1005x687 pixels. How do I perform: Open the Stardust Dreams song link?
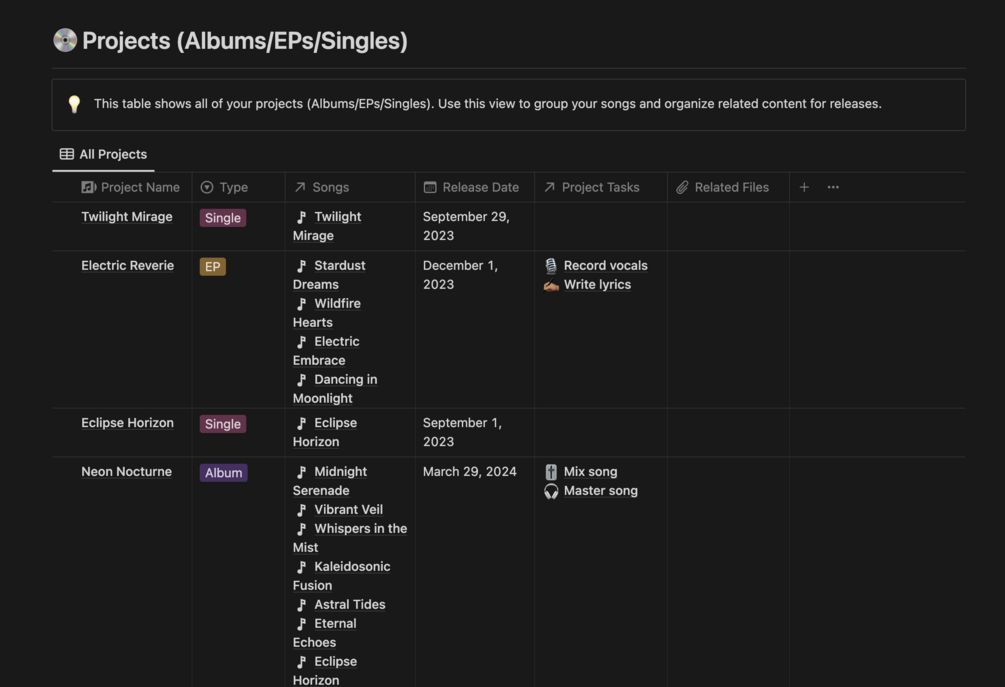coord(339,266)
